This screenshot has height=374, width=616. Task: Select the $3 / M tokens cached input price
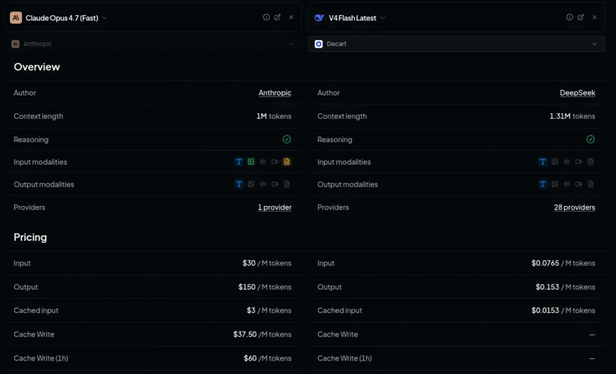[269, 310]
